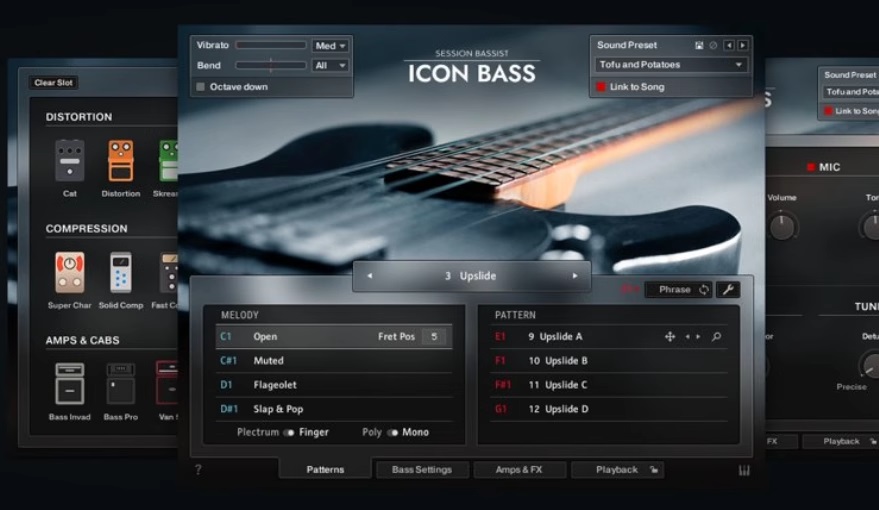The image size is (879, 510).
Task: Expand the Bend All dropdown
Action: pyautogui.click(x=330, y=66)
